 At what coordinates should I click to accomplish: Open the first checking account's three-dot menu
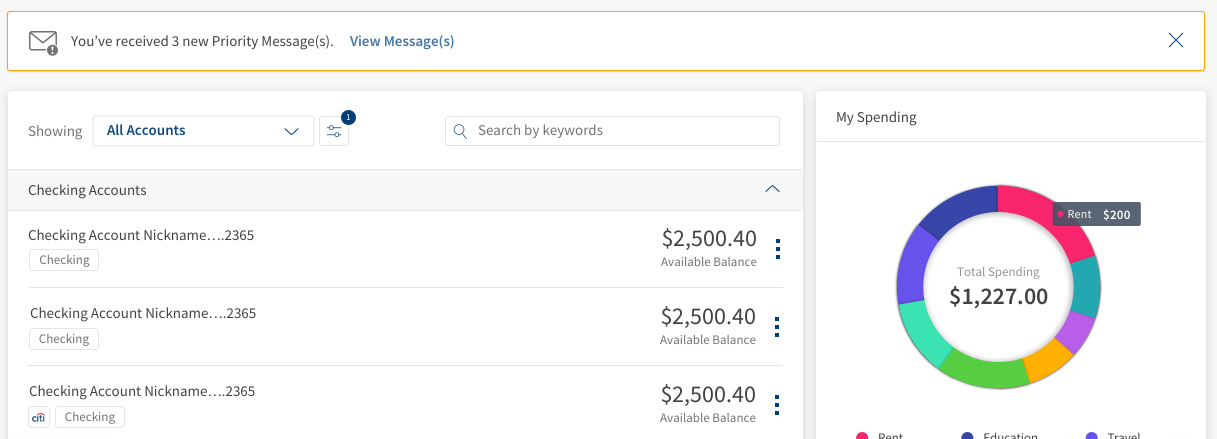pos(778,248)
